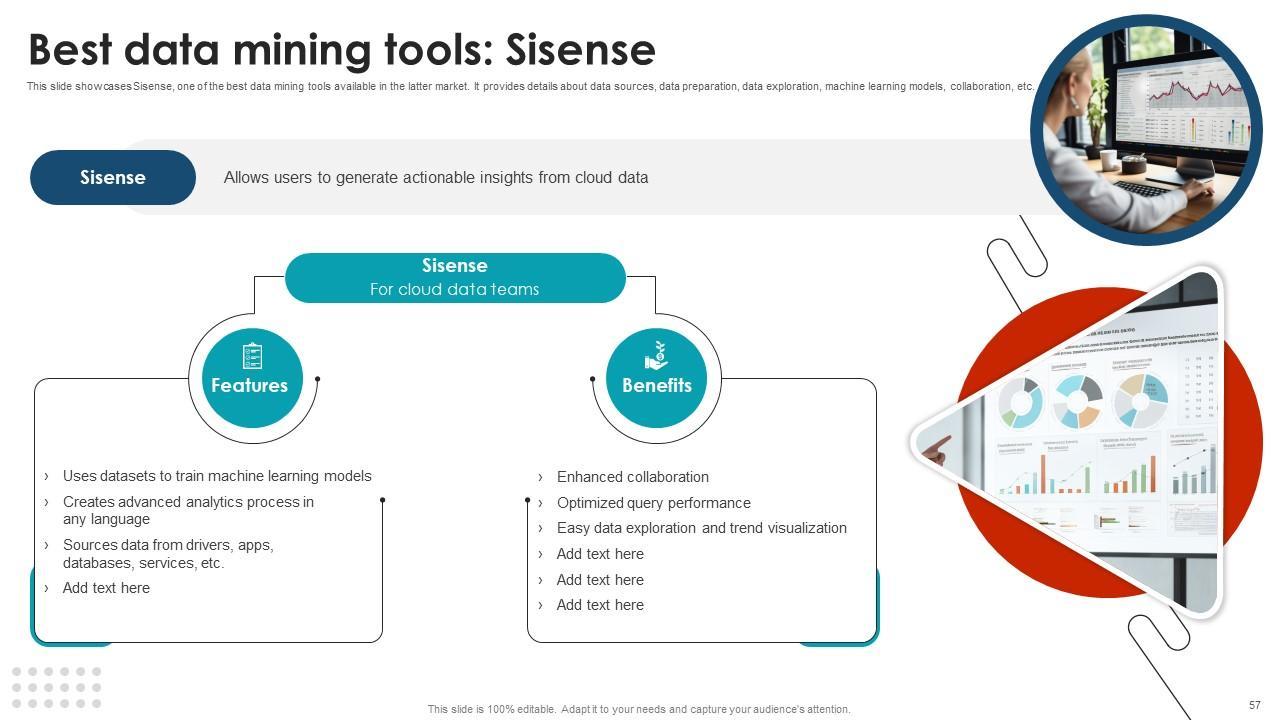Image resolution: width=1280 pixels, height=720 pixels.
Task: Select 'Sources data from drivers, apps, databases' bullet
Action: pyautogui.click(x=168, y=554)
